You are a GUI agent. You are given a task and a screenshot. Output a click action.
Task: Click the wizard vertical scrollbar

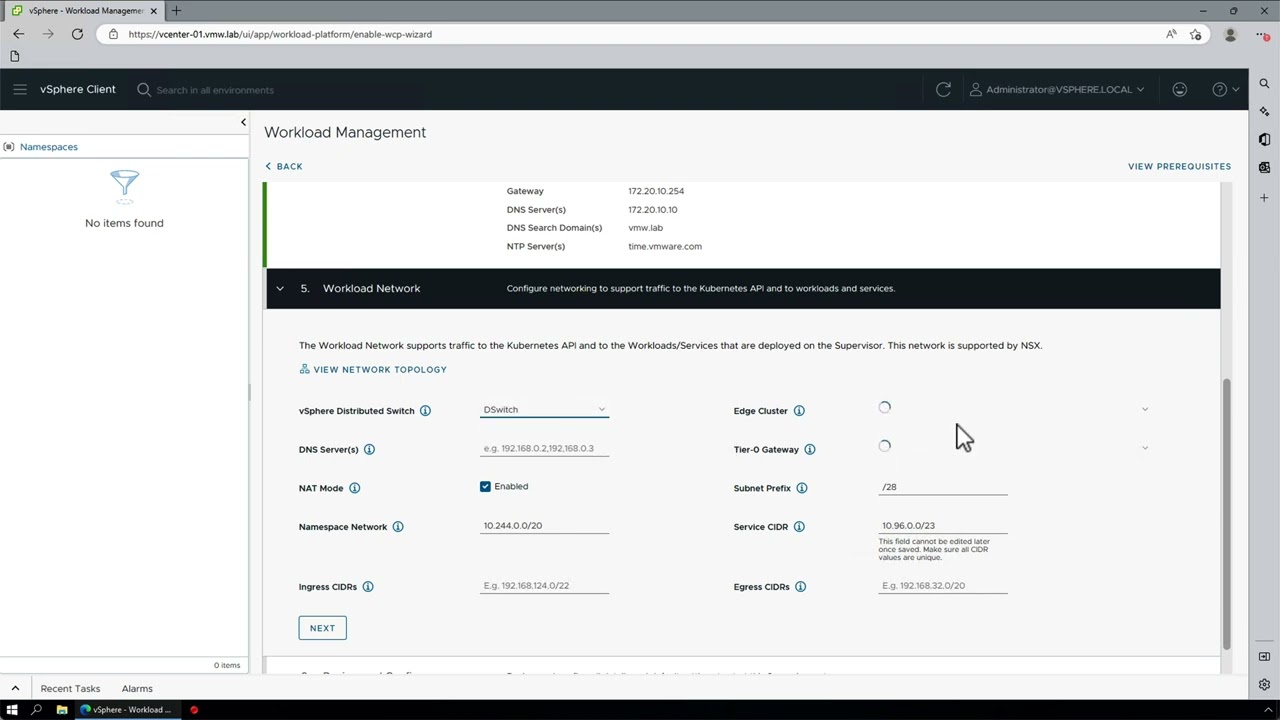pyautogui.click(x=1227, y=512)
